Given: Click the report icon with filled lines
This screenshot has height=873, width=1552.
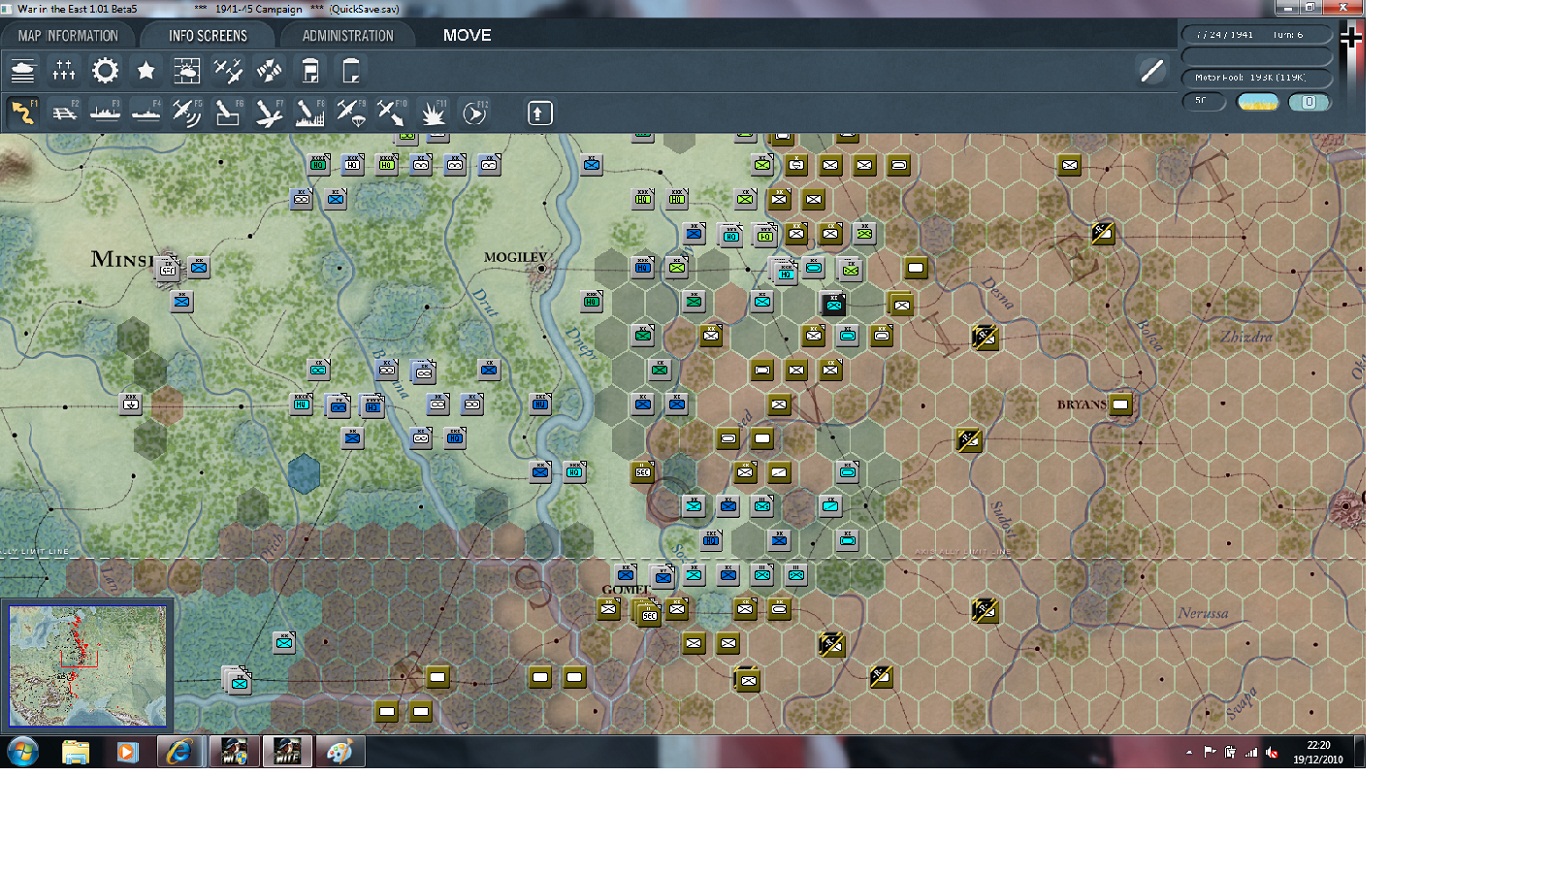Looking at the screenshot, I should [310, 71].
